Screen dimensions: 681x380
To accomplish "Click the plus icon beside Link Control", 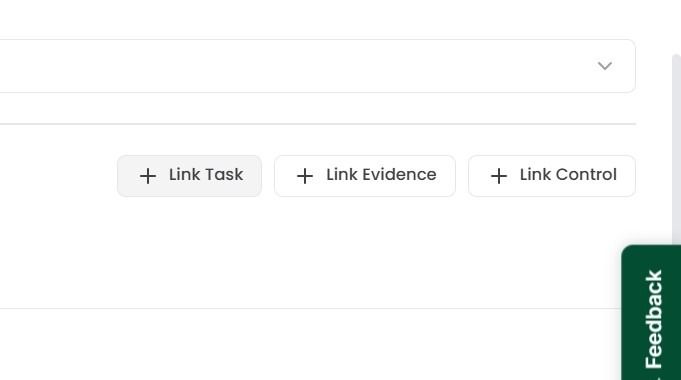I will 499,176.
